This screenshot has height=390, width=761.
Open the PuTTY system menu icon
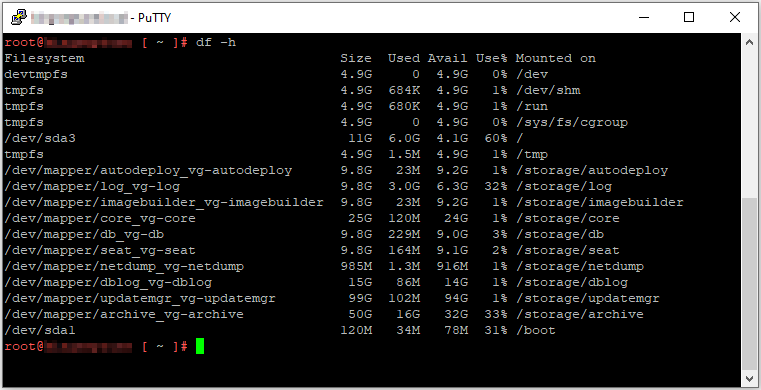[x=19, y=17]
